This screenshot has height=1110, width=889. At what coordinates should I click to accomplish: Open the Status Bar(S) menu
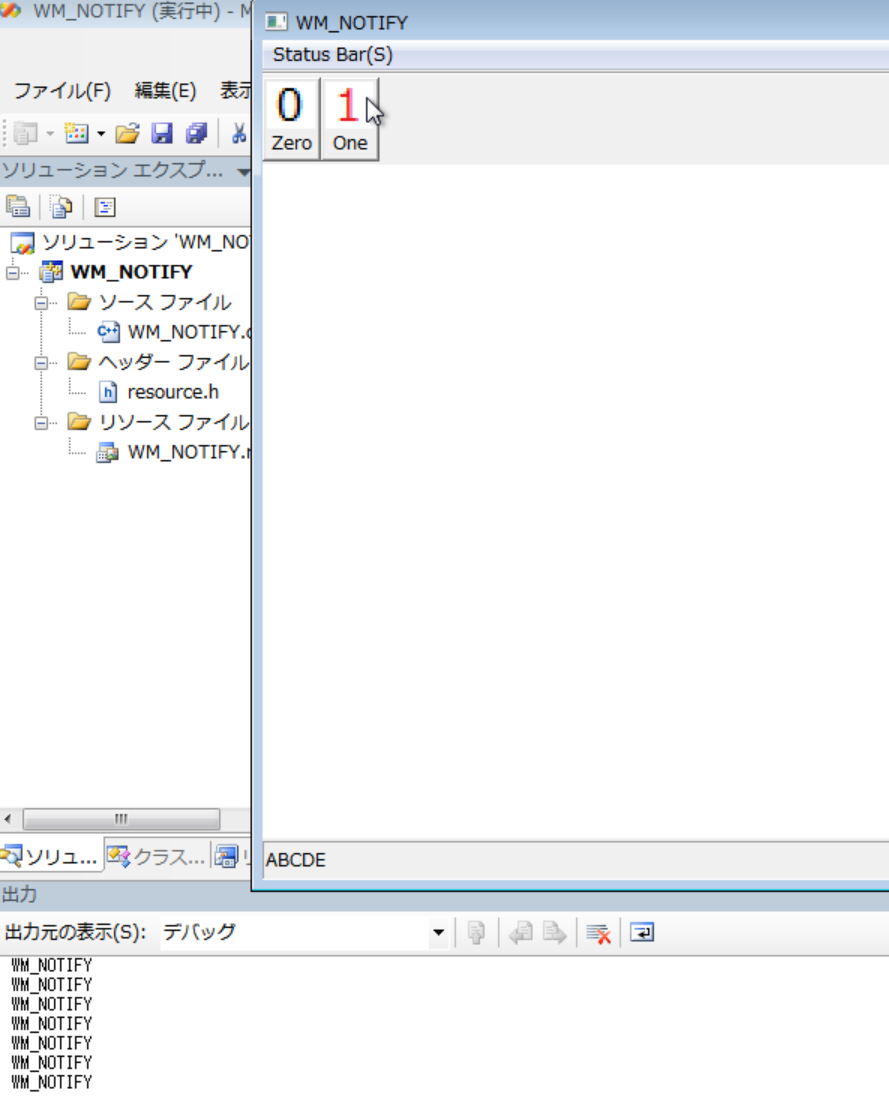point(333,55)
